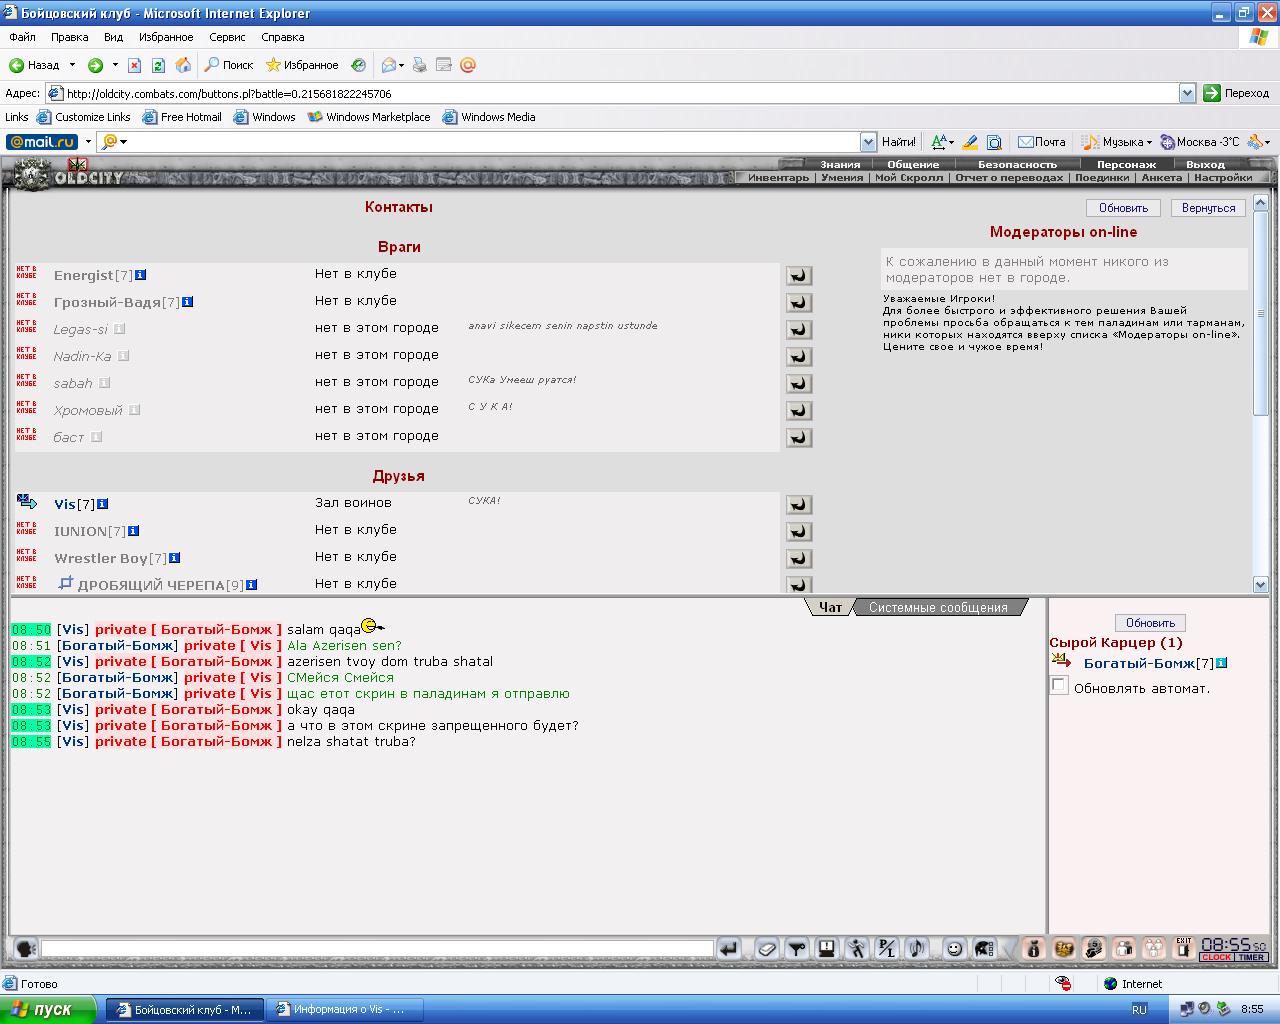The image size is (1280, 1024).
Task: Click the Stop icon in IE toolbar
Action: click(134, 65)
